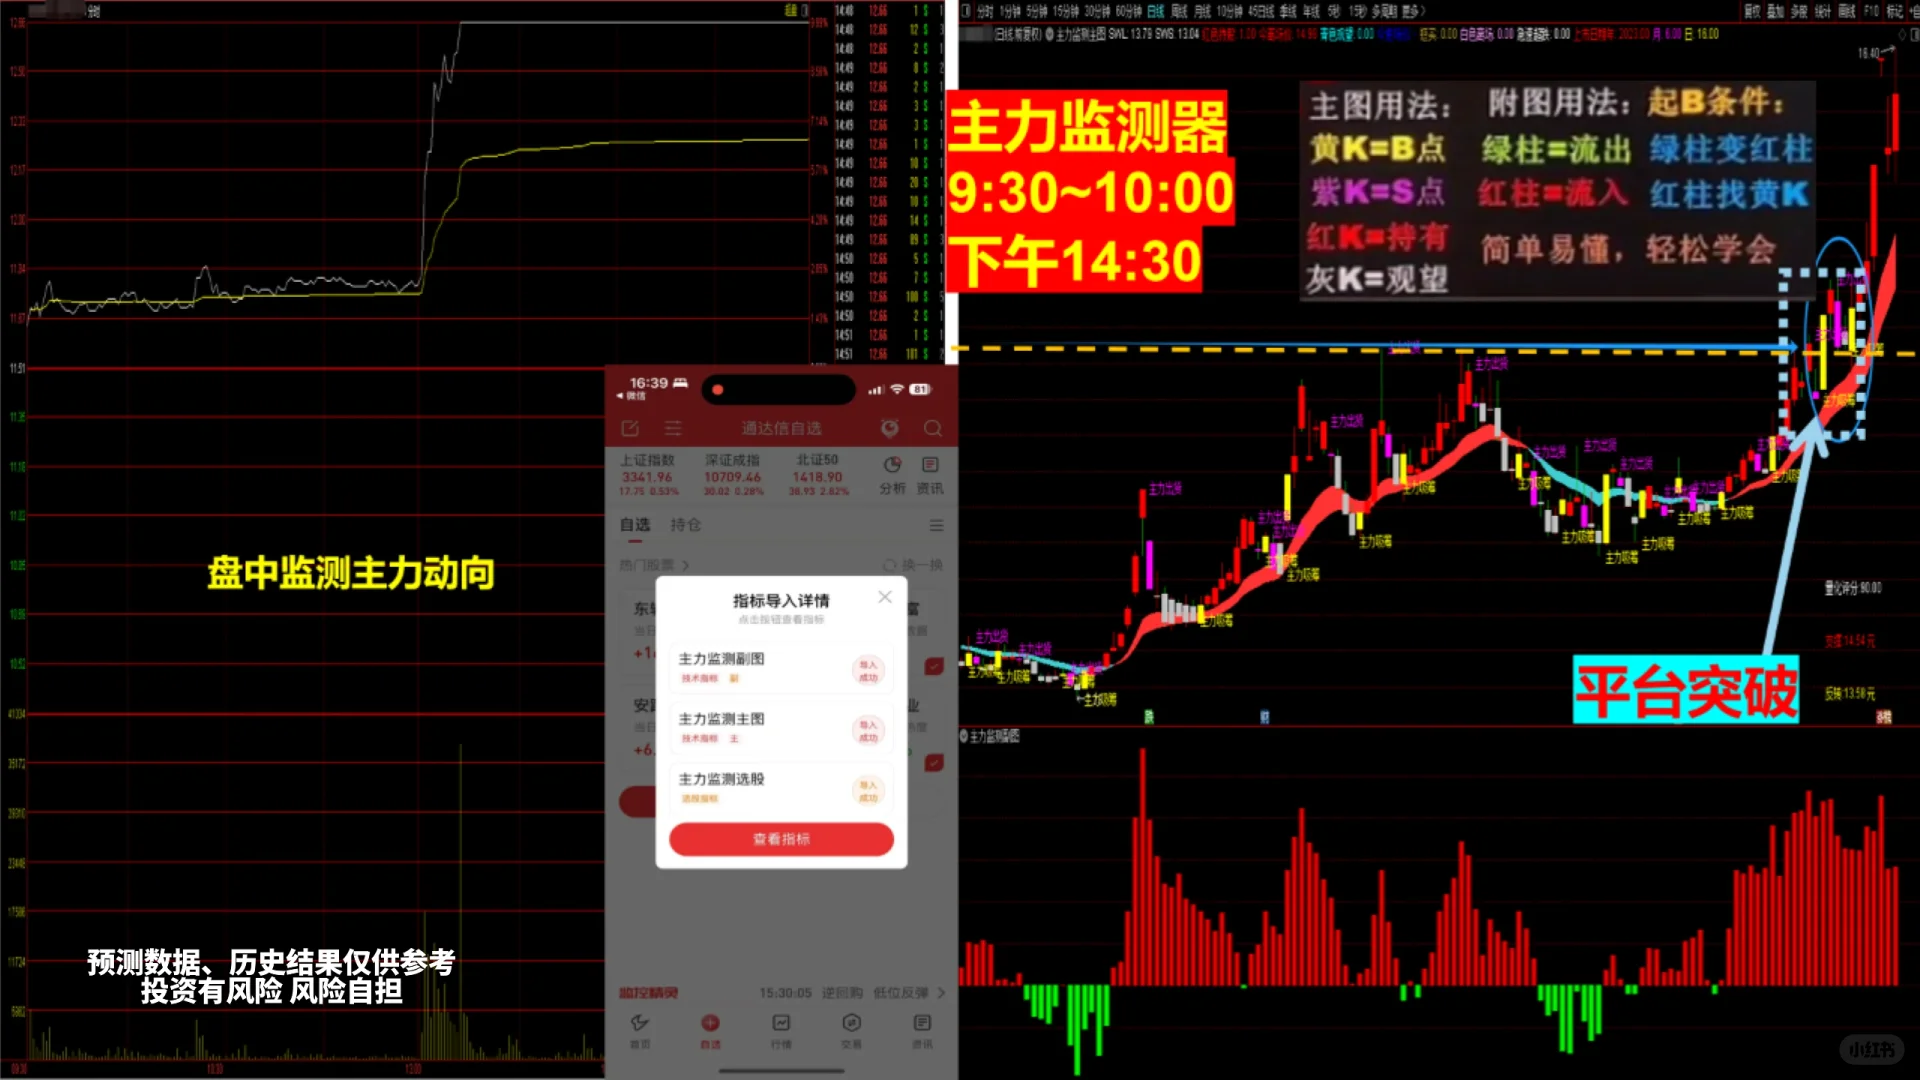1920x1080 pixels.
Task: Open the 交易 icon in bottom navigation
Action: point(852,1023)
